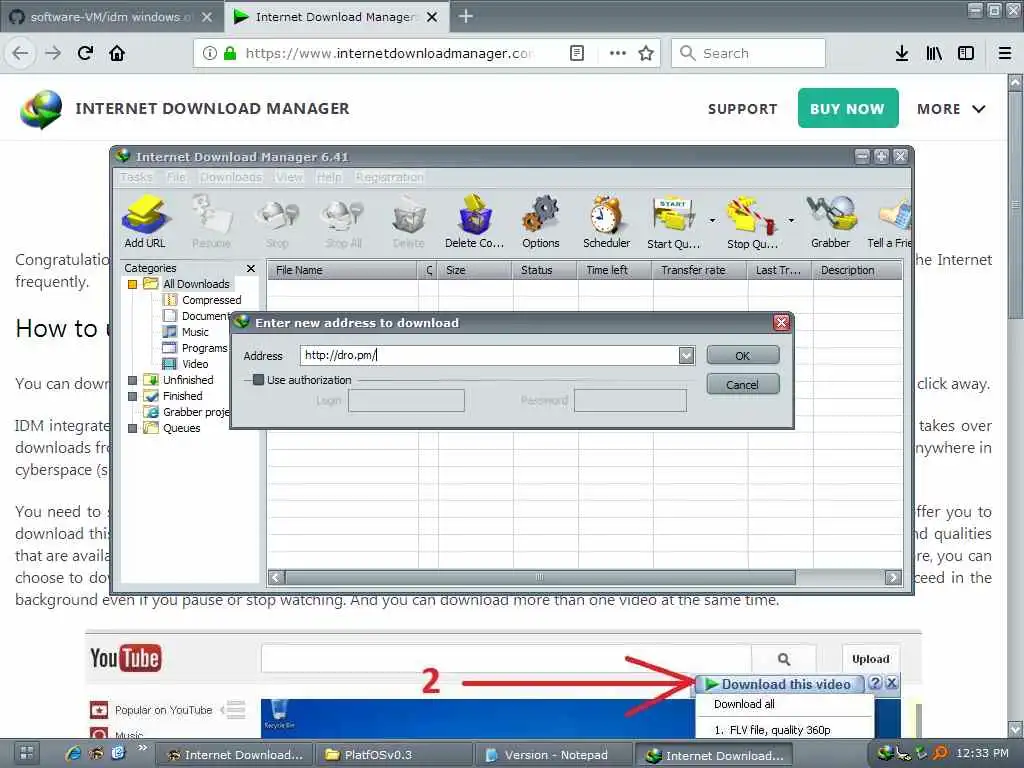1024x768 pixels.
Task: Click the Delete trash toolbar icon
Action: pos(409,222)
